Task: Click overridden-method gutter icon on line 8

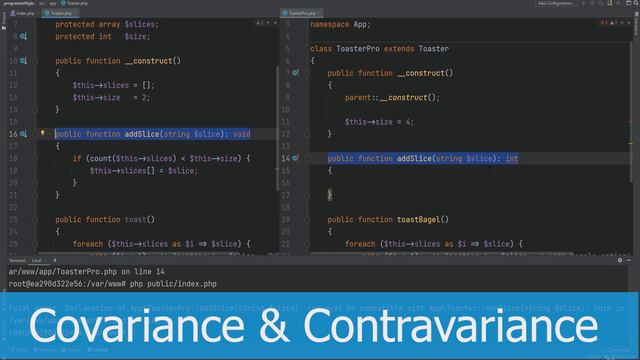Action: (24, 36)
